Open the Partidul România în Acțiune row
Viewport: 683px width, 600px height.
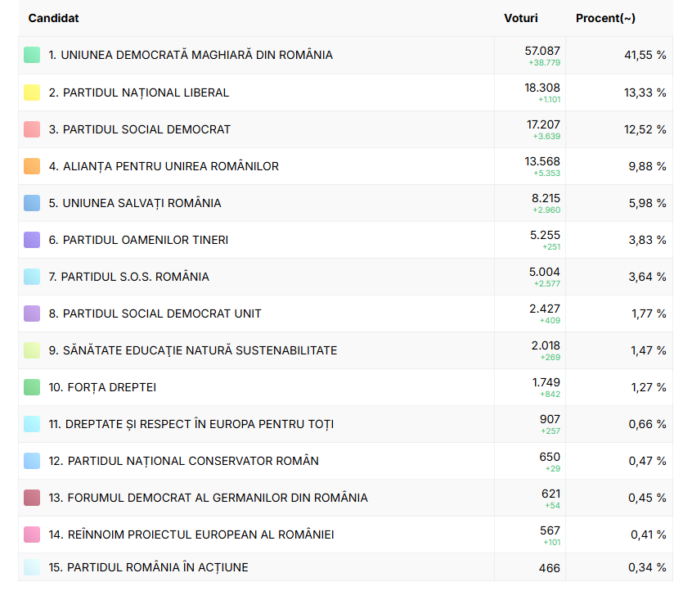[148, 568]
